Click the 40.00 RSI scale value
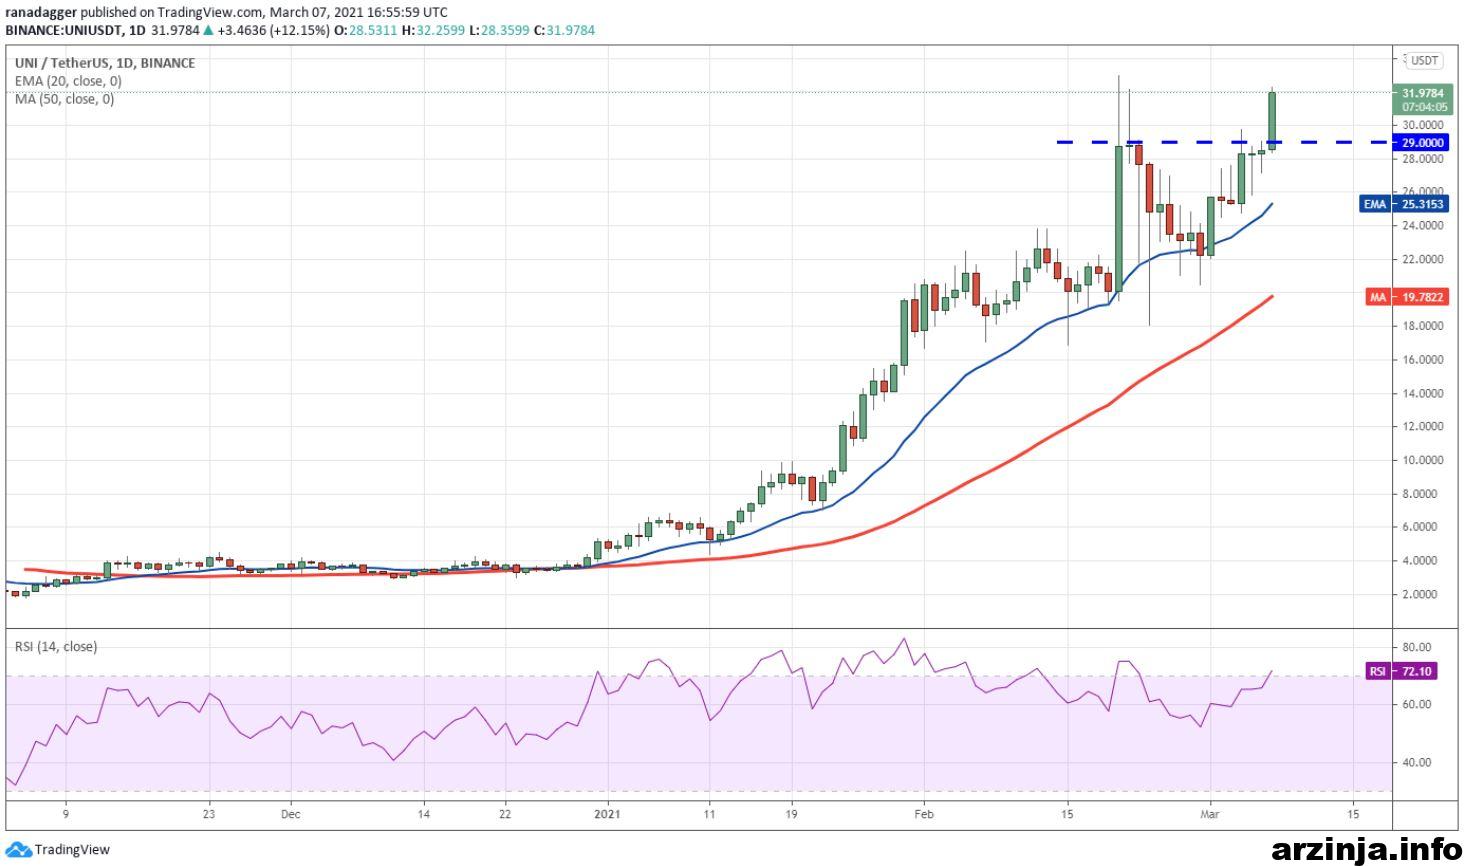 click(x=1416, y=762)
